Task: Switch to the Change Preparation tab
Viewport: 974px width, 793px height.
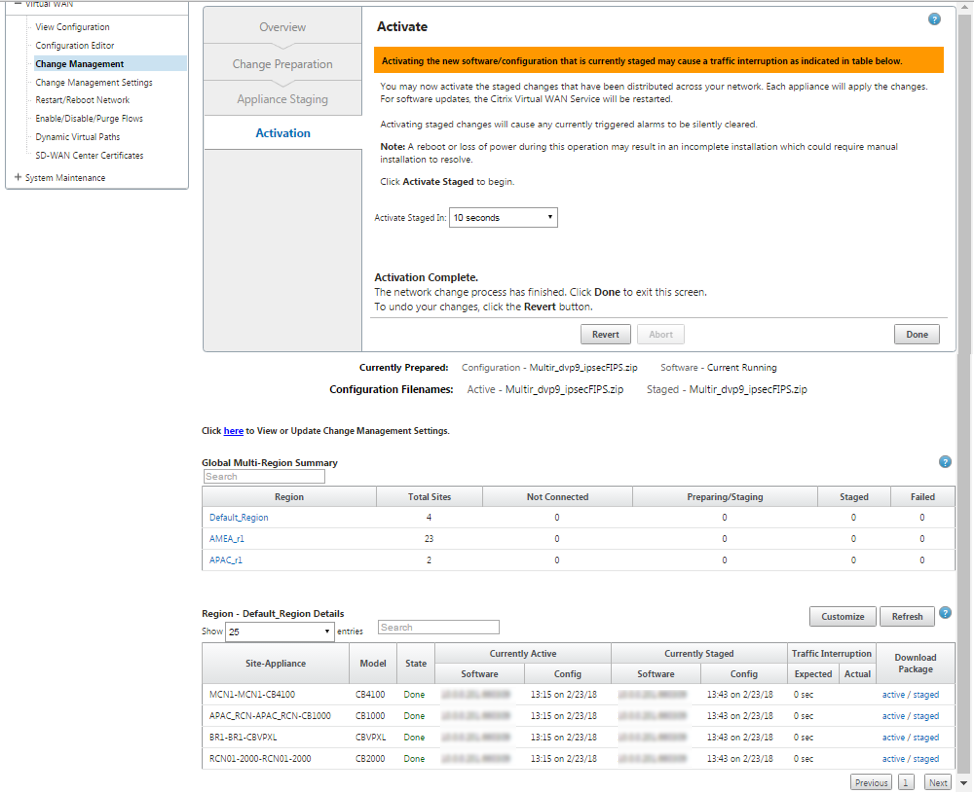Action: point(282,64)
